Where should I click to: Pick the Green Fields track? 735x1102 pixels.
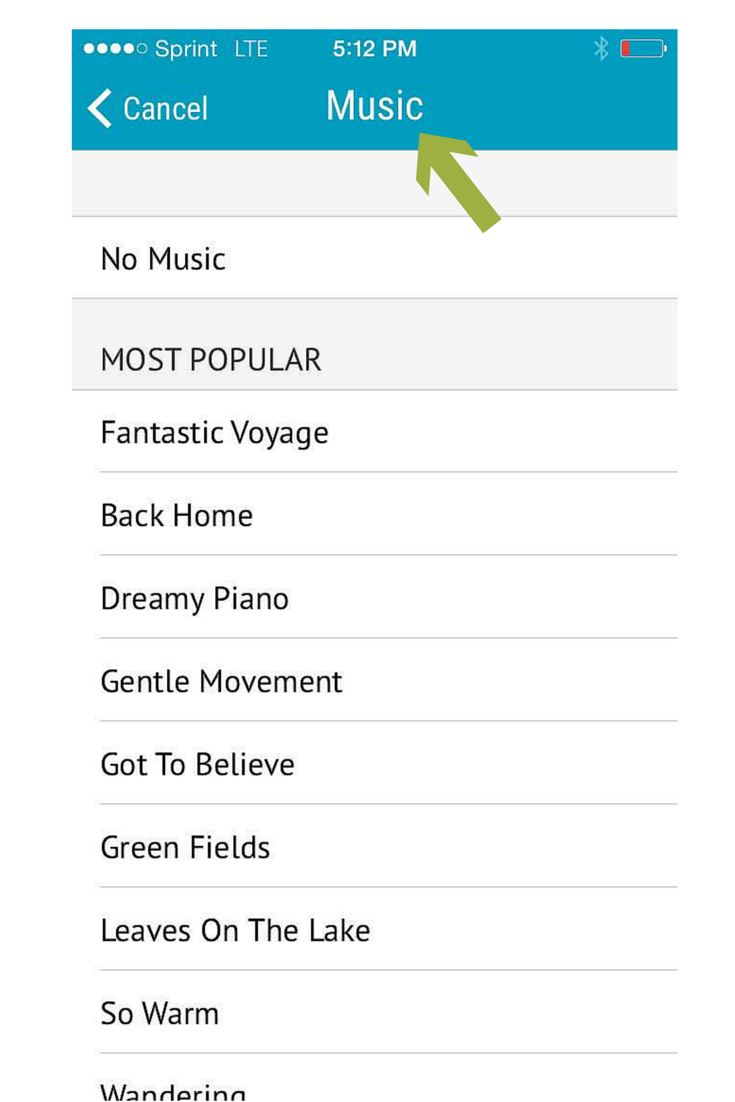tap(375, 846)
